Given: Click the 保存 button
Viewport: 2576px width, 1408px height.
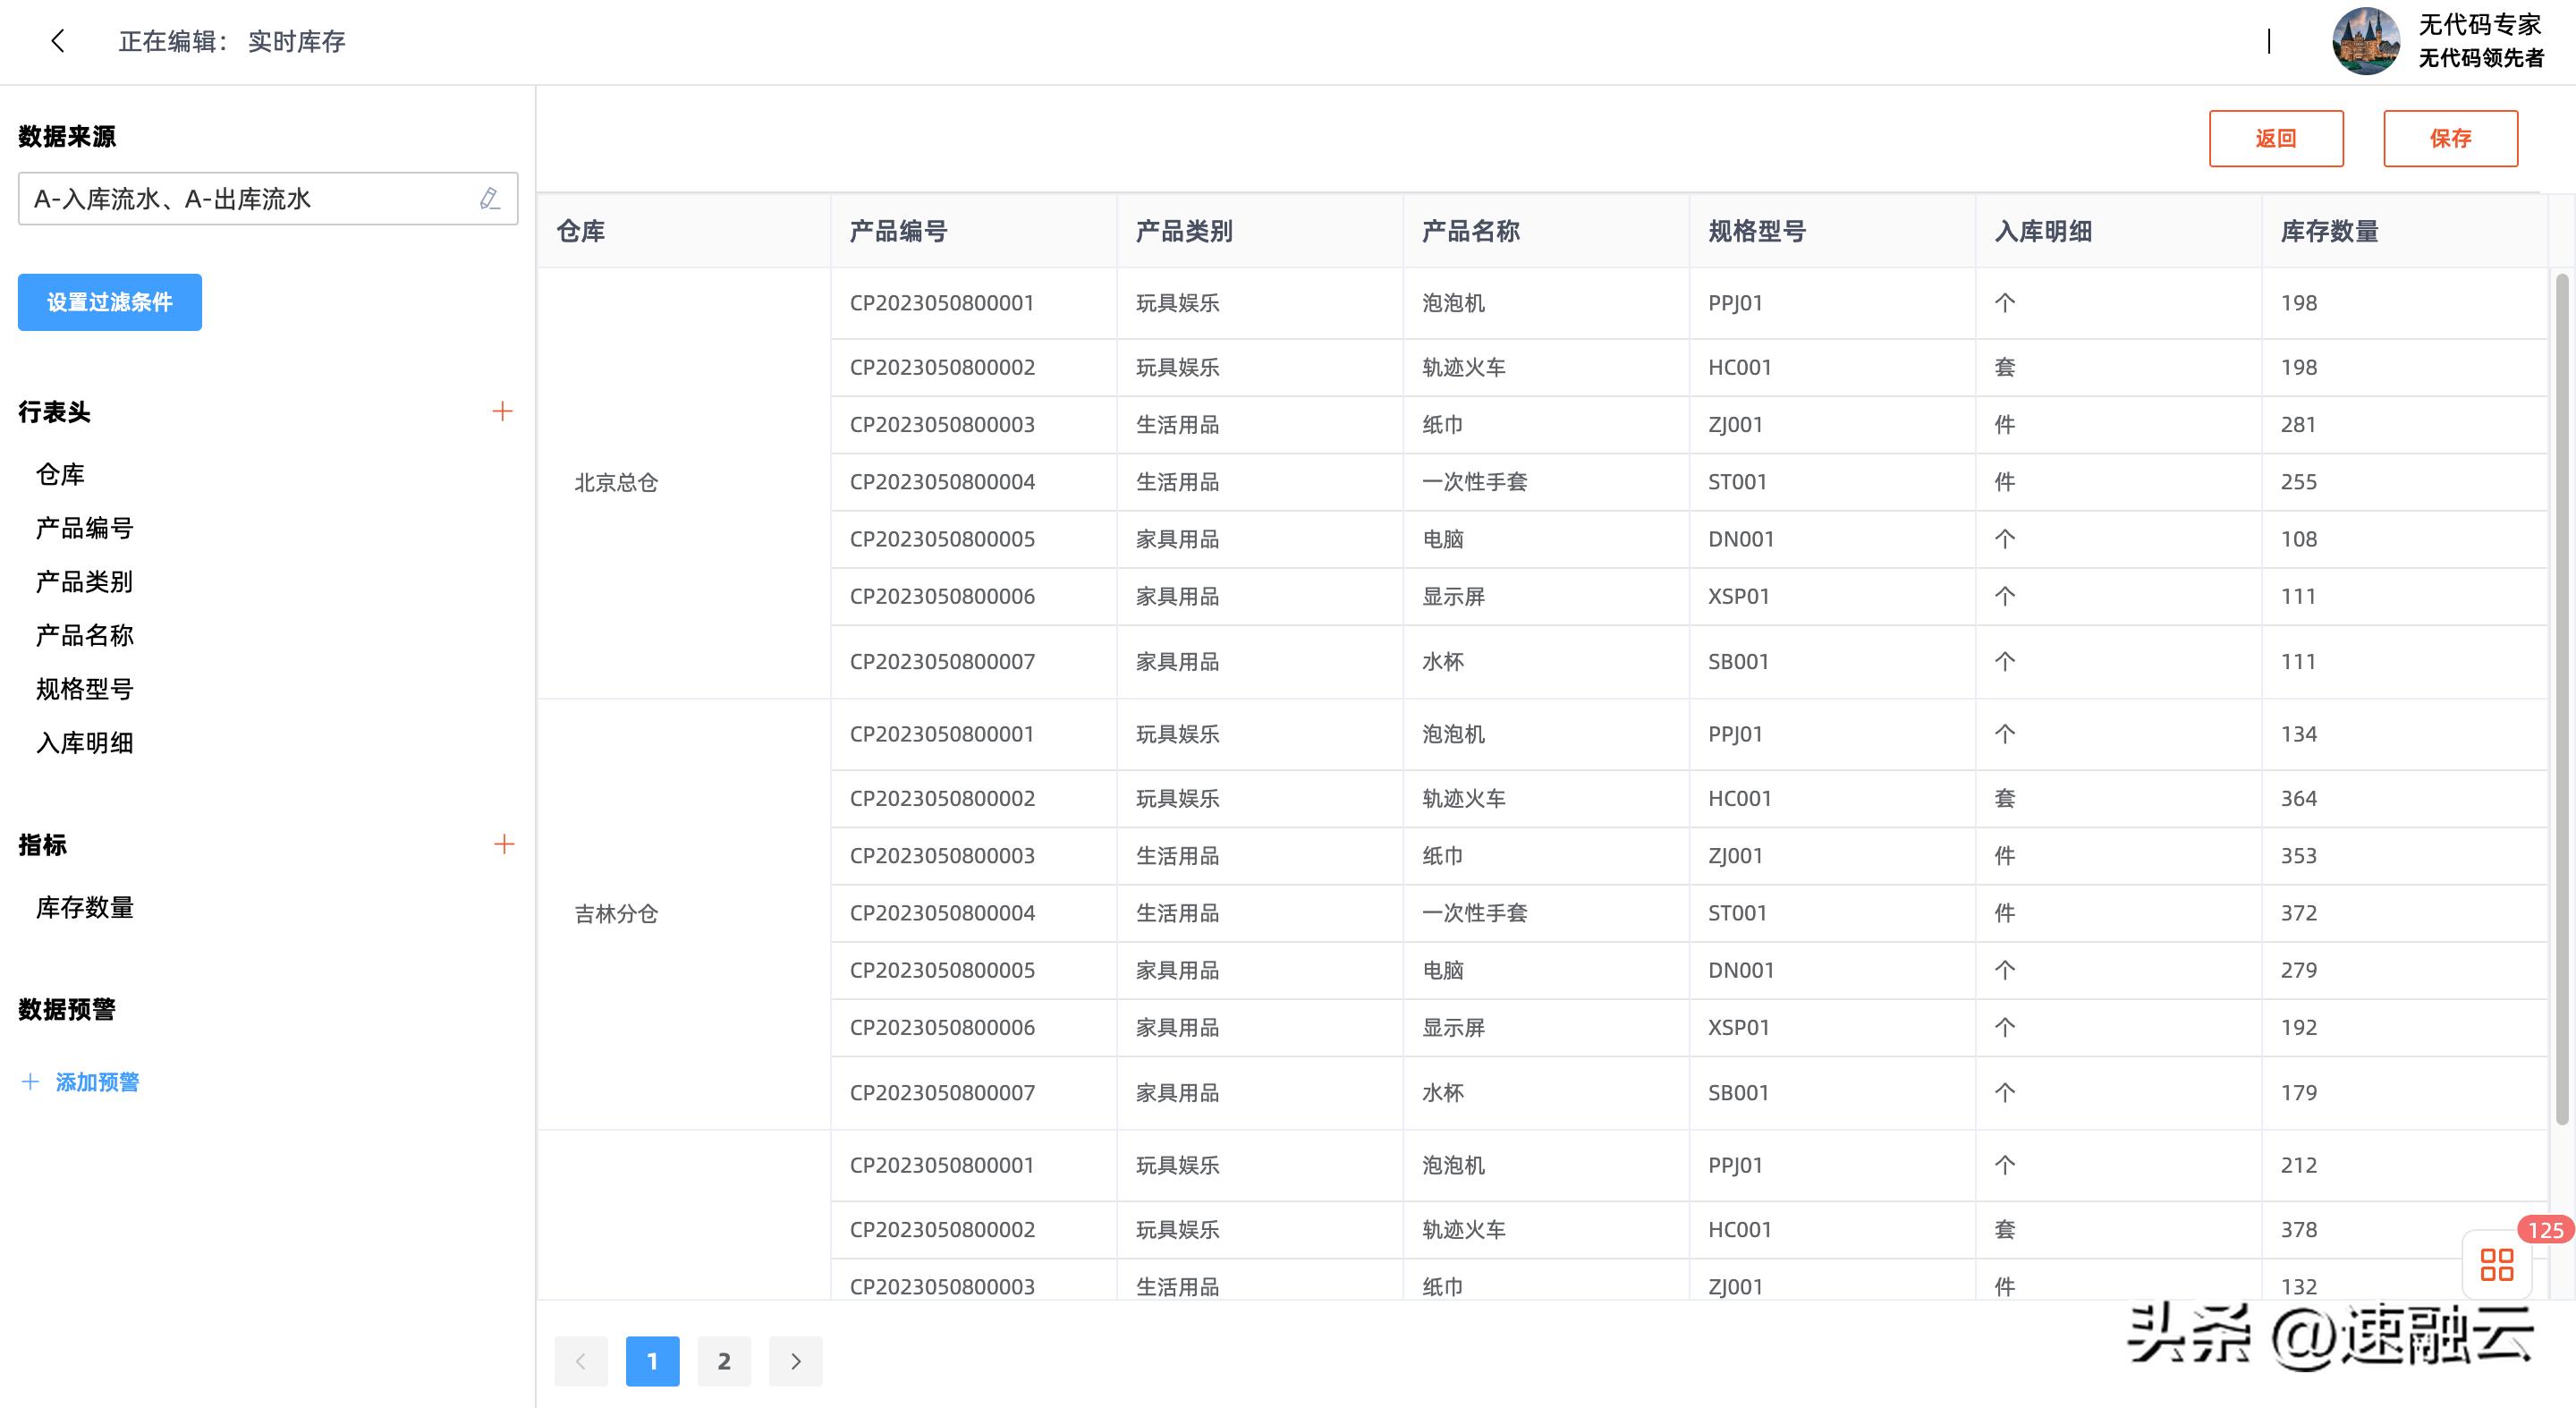Looking at the screenshot, I should click(x=2450, y=137).
